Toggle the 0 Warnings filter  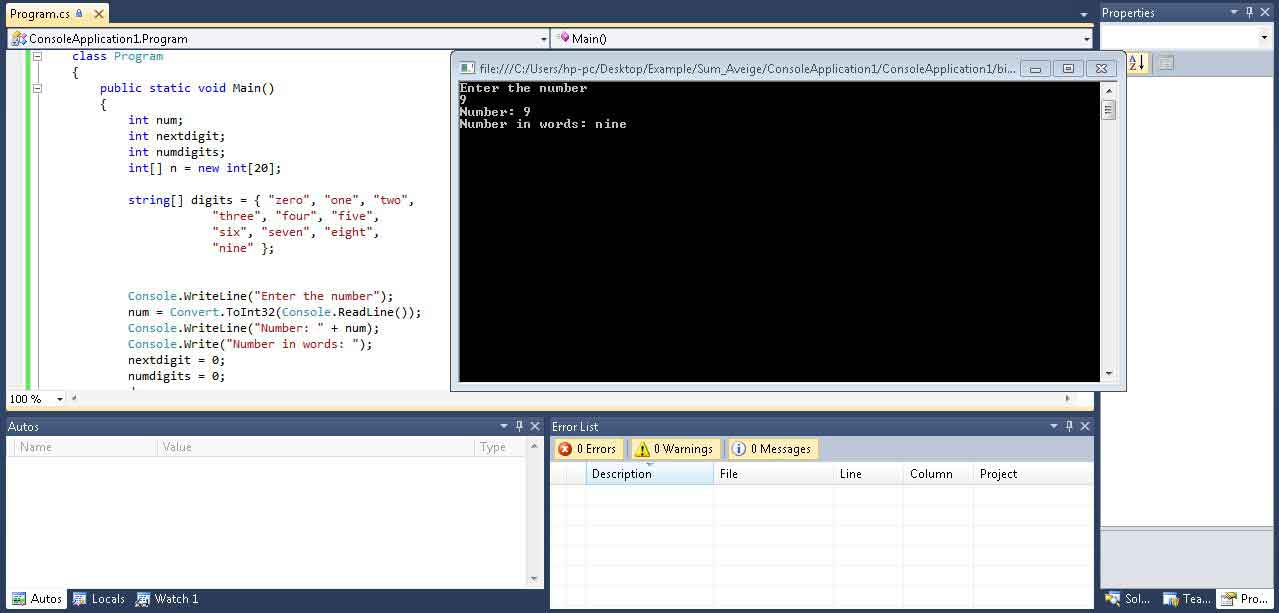click(x=675, y=449)
